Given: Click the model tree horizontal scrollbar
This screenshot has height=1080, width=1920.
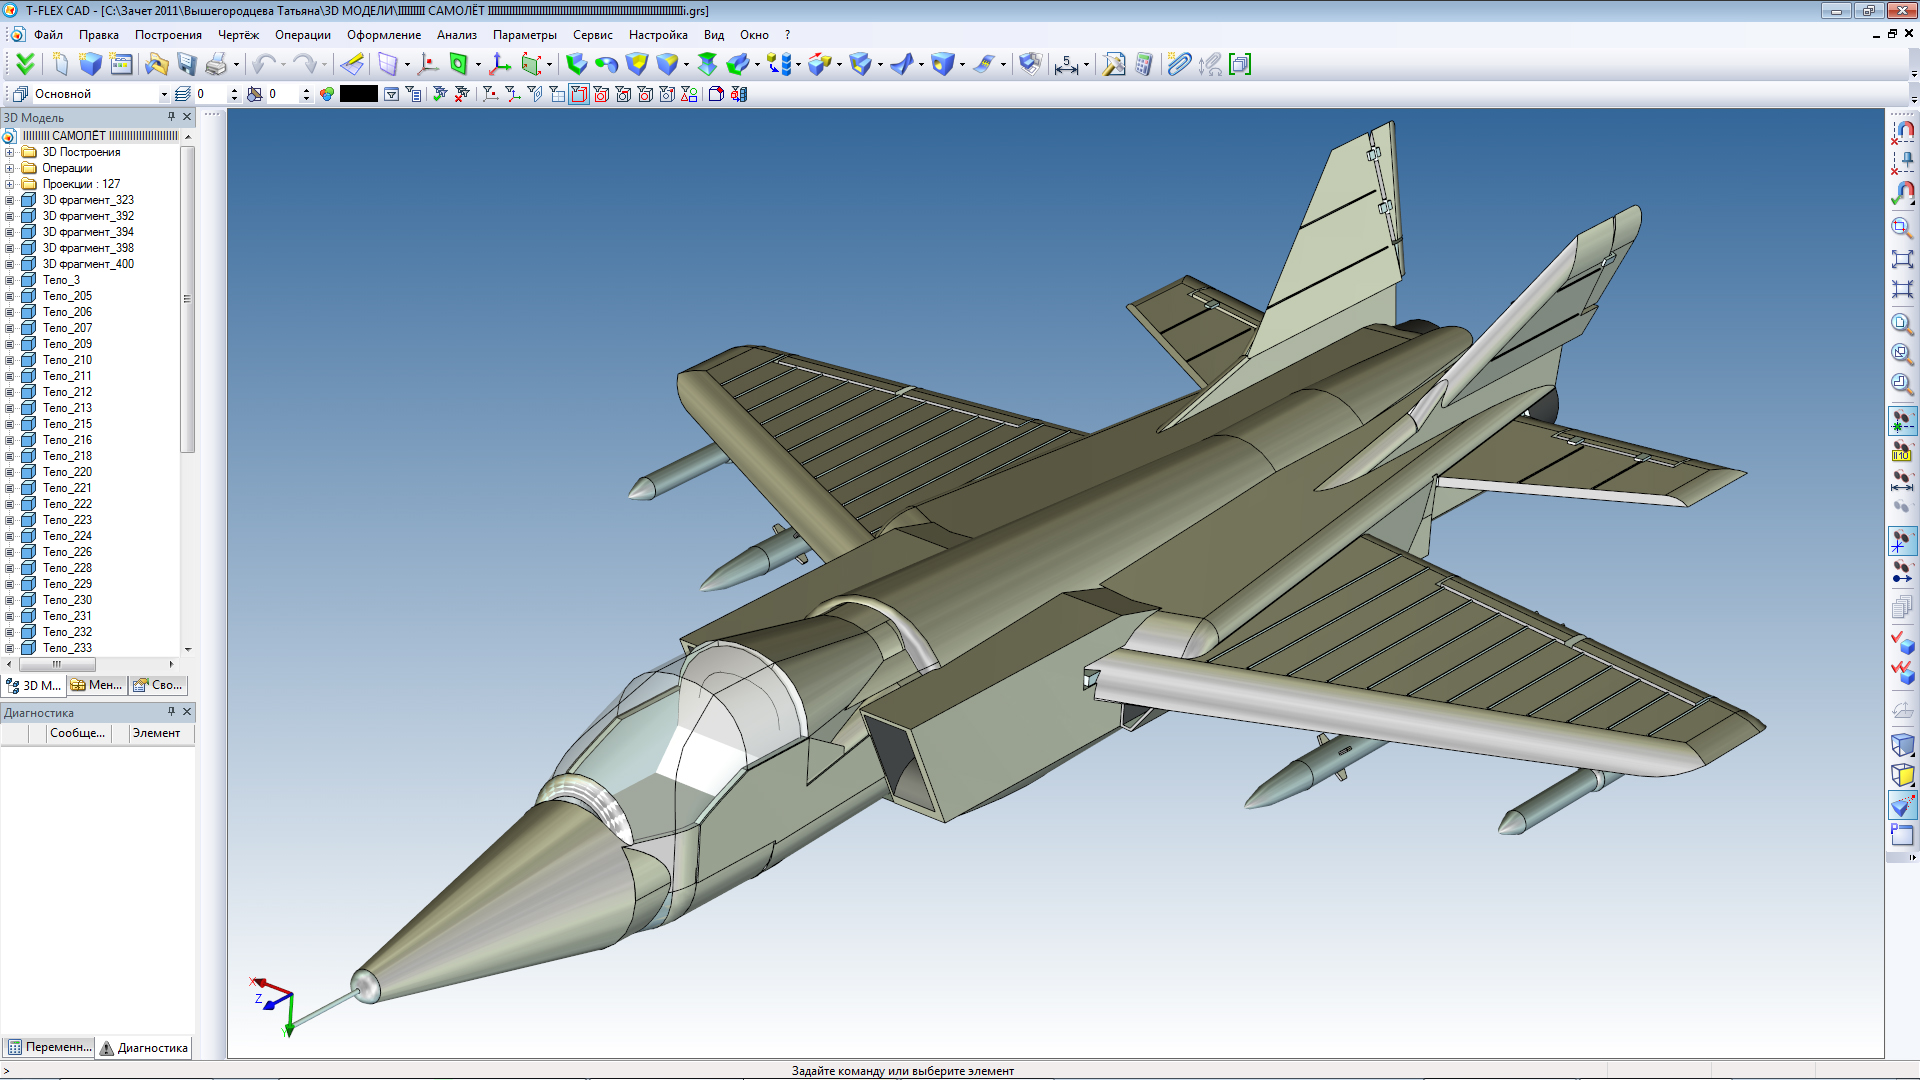Looking at the screenshot, I should pos(57,664).
